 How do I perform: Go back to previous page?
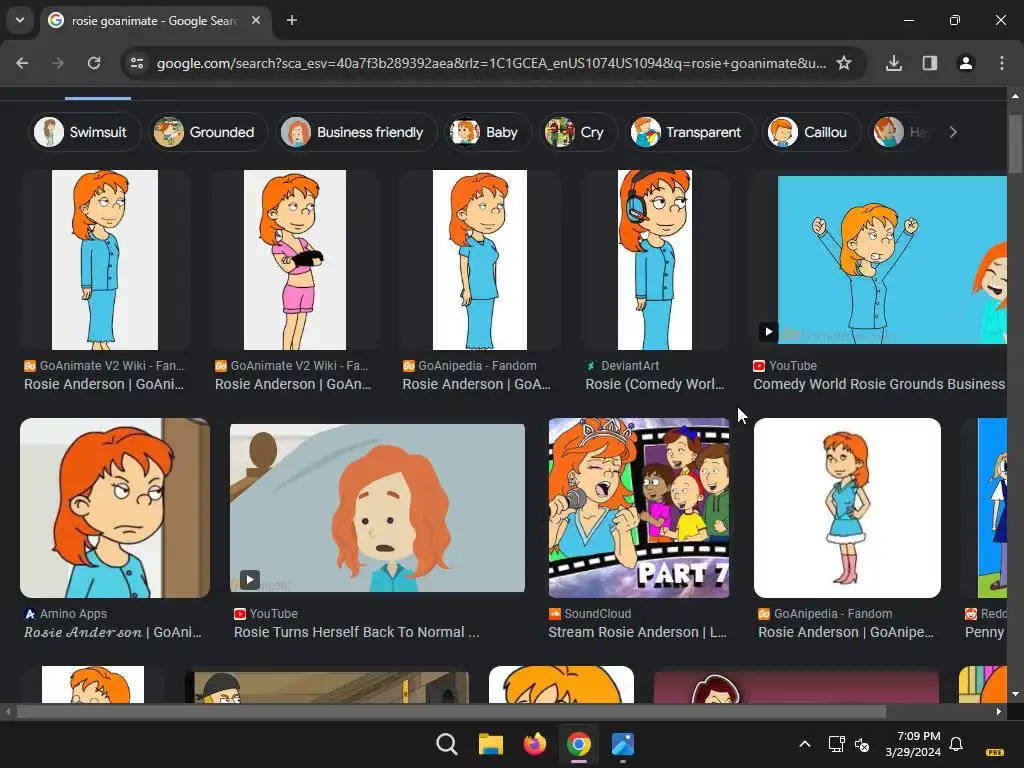pyautogui.click(x=22, y=63)
